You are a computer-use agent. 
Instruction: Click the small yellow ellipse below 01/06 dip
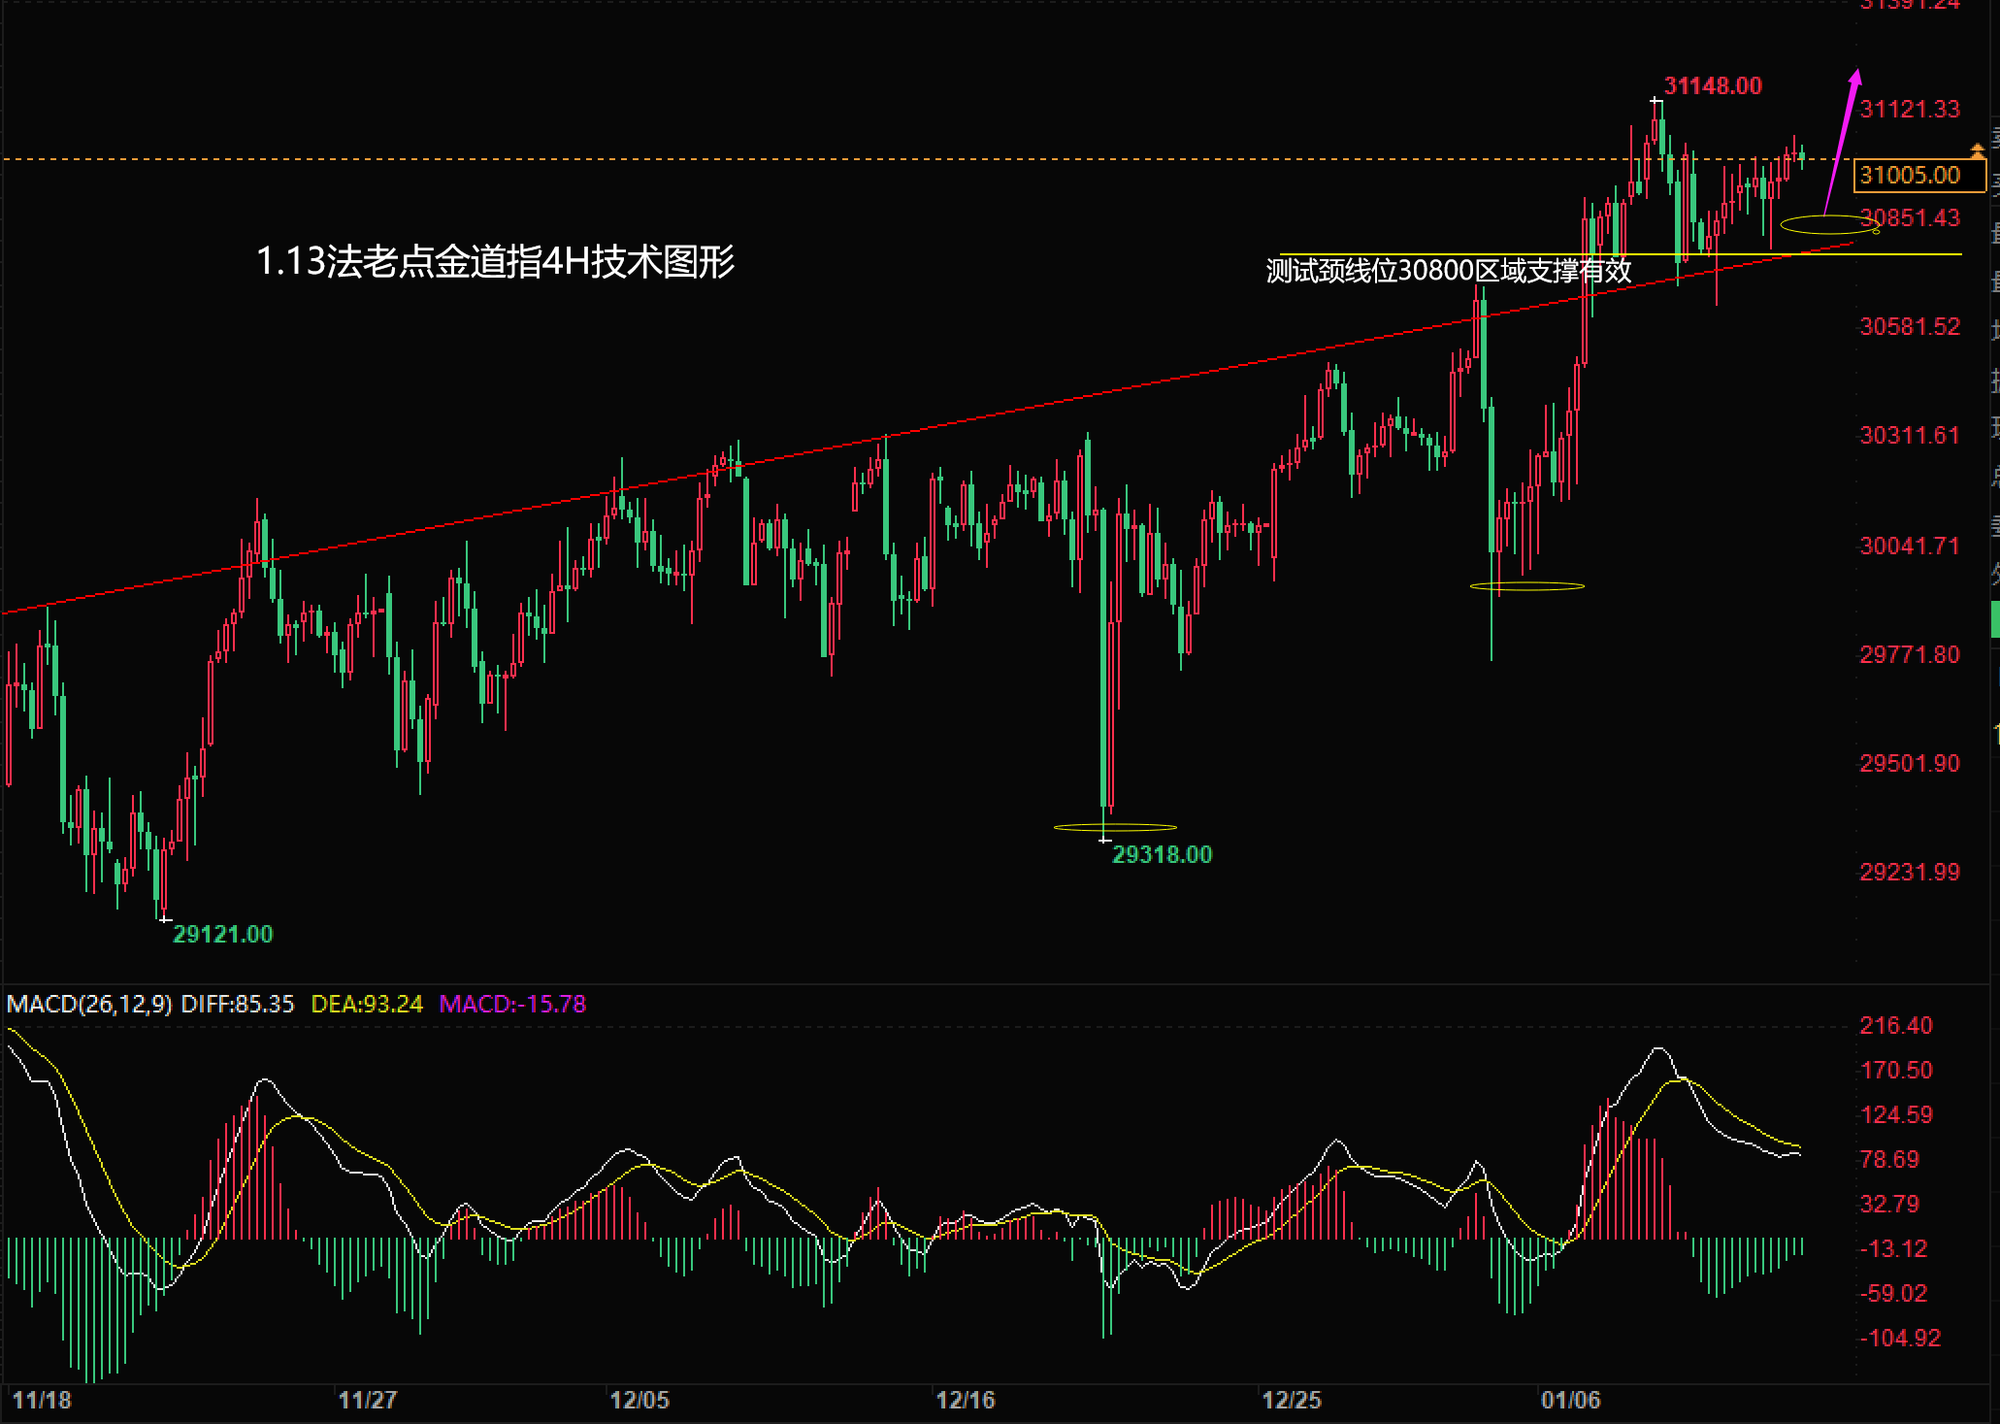[1527, 586]
